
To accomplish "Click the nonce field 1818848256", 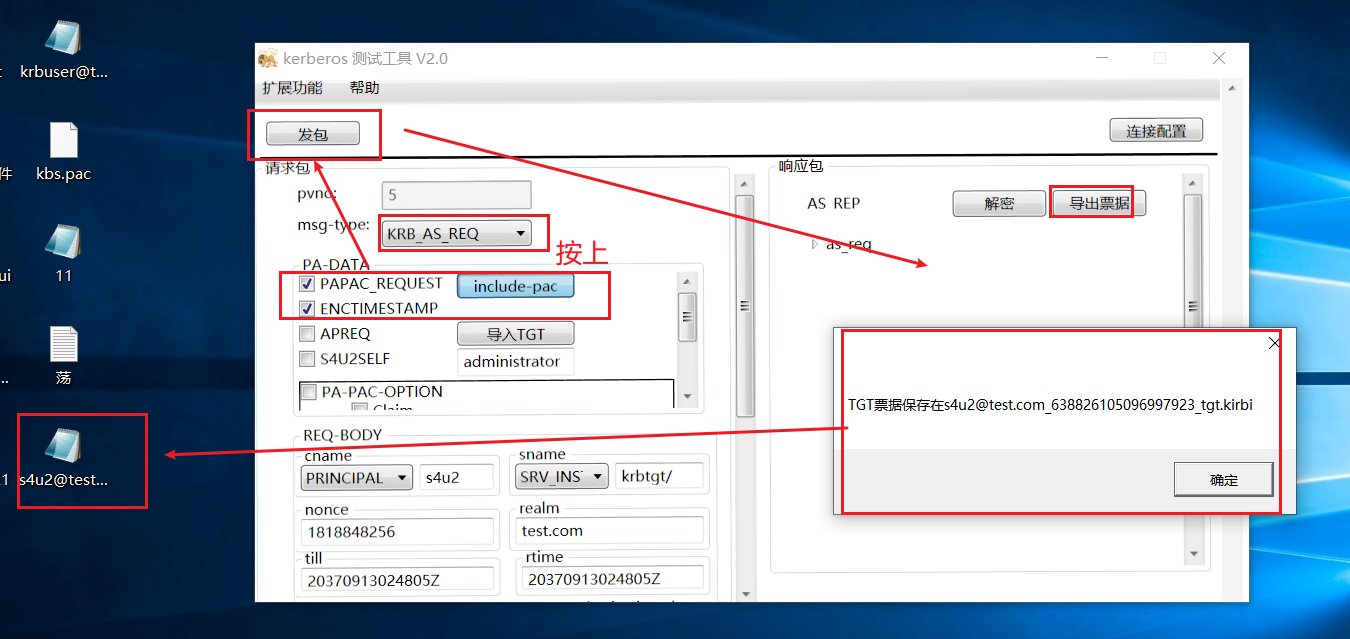I will coord(398,532).
